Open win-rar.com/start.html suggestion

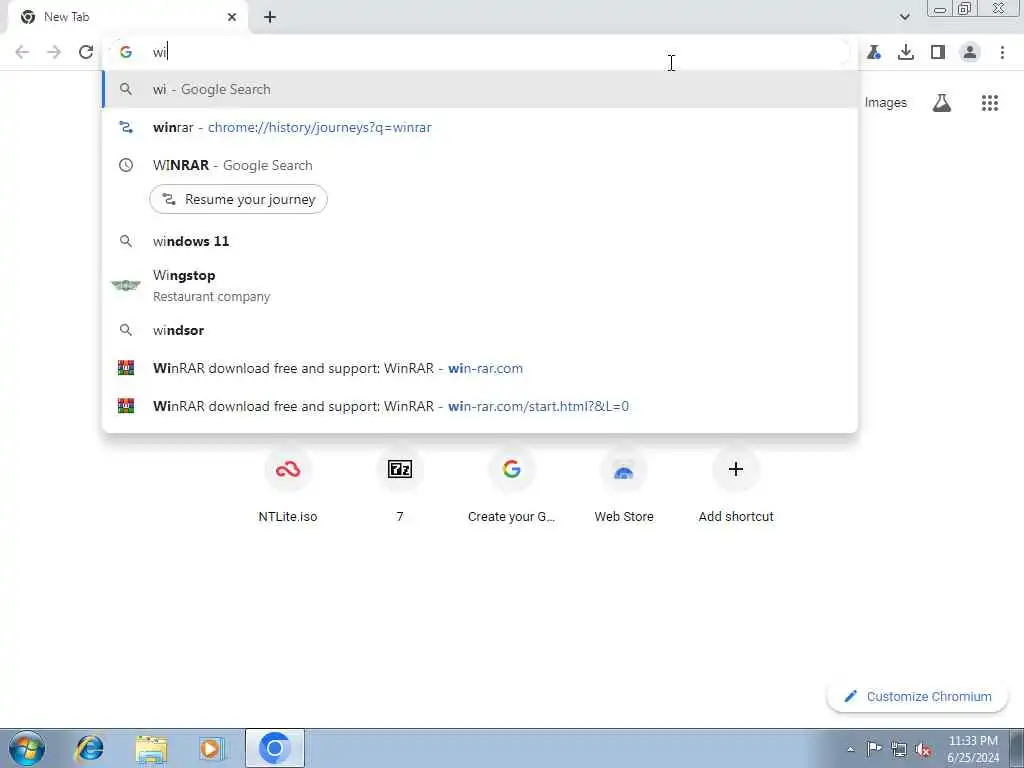pos(480,406)
